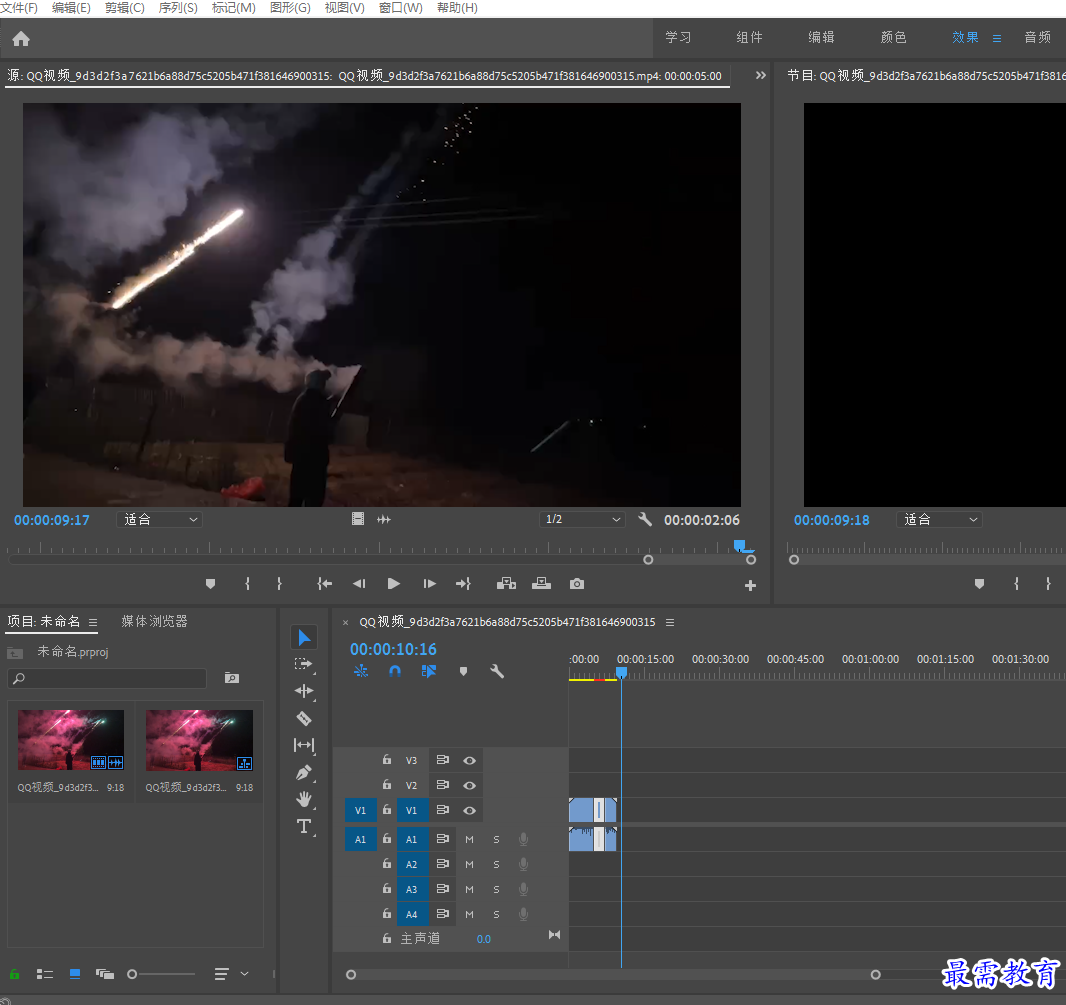Switch to the 颜色 workspace
Viewport: 1066px width, 1005px height.
(x=893, y=37)
